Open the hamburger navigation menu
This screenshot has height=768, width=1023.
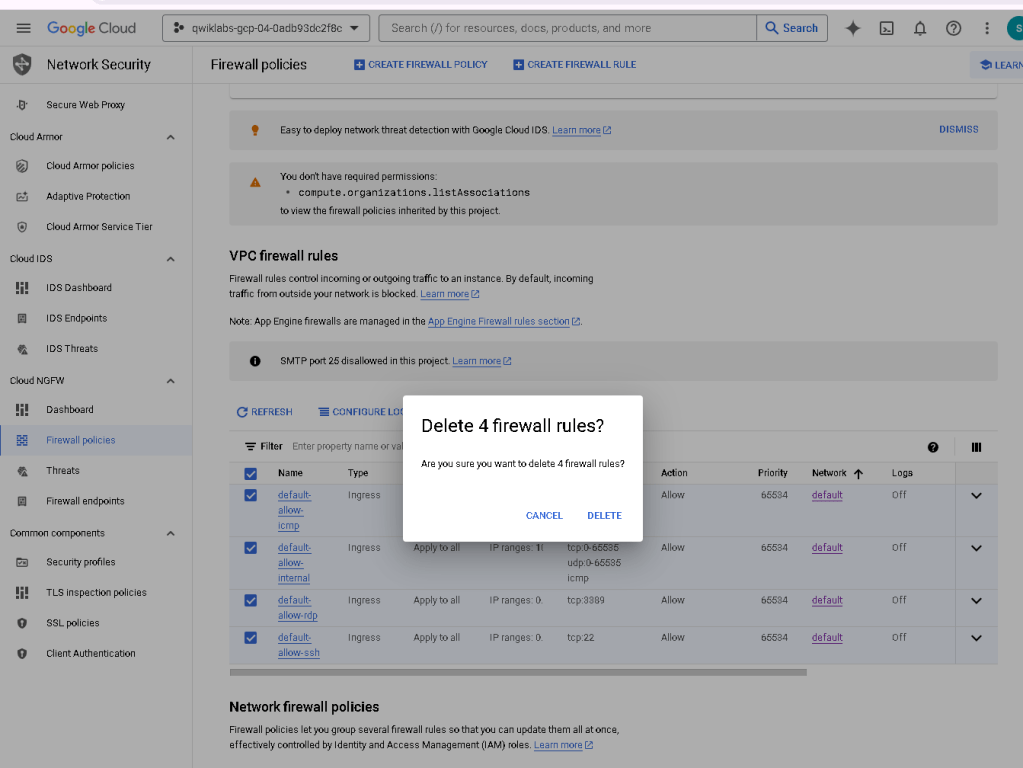[x=23, y=28]
